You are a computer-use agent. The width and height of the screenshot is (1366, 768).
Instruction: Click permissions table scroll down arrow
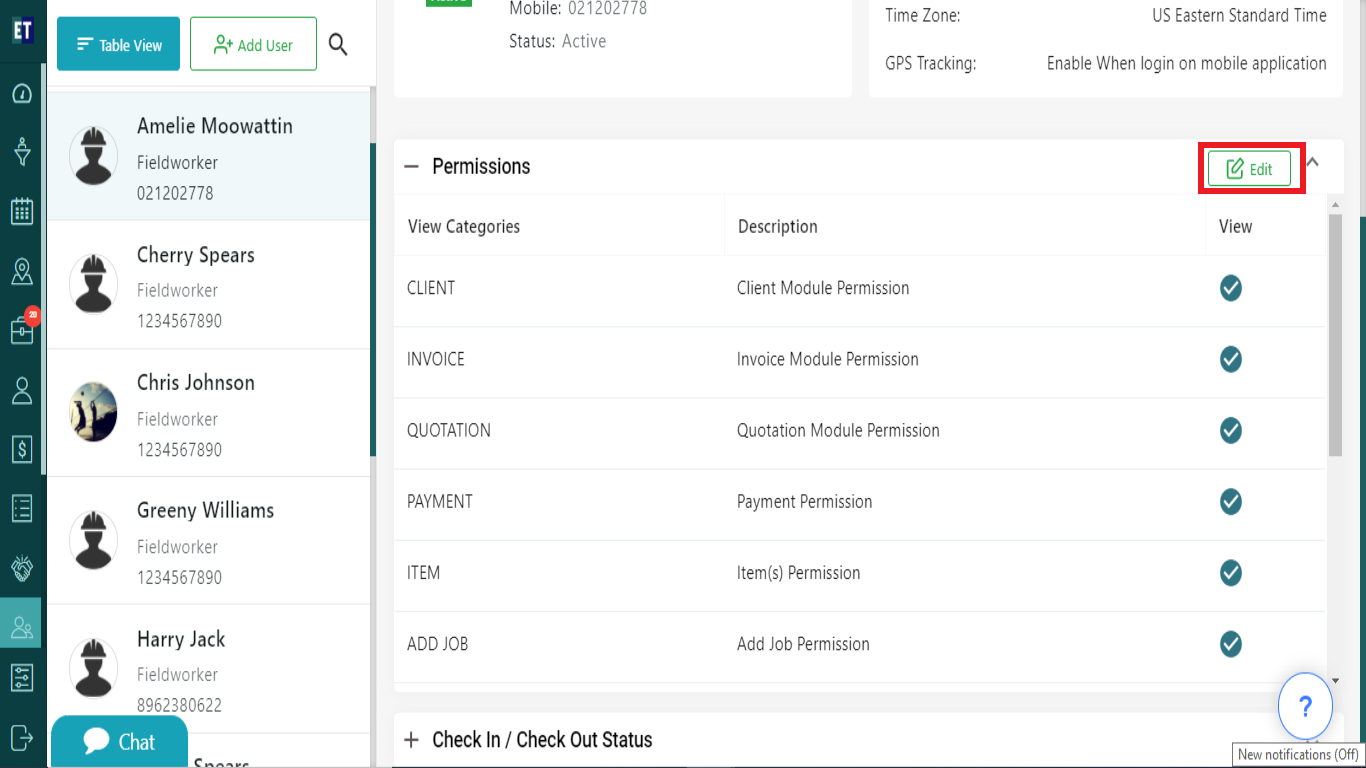[1335, 681]
